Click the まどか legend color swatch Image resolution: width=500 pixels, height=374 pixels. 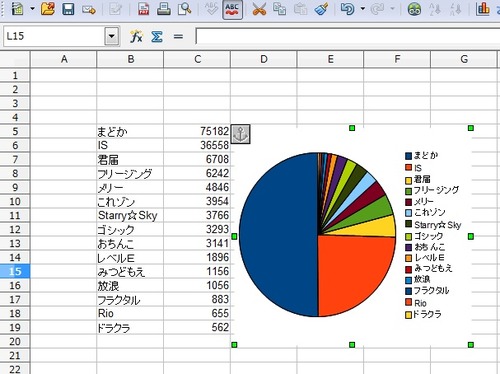(409, 156)
